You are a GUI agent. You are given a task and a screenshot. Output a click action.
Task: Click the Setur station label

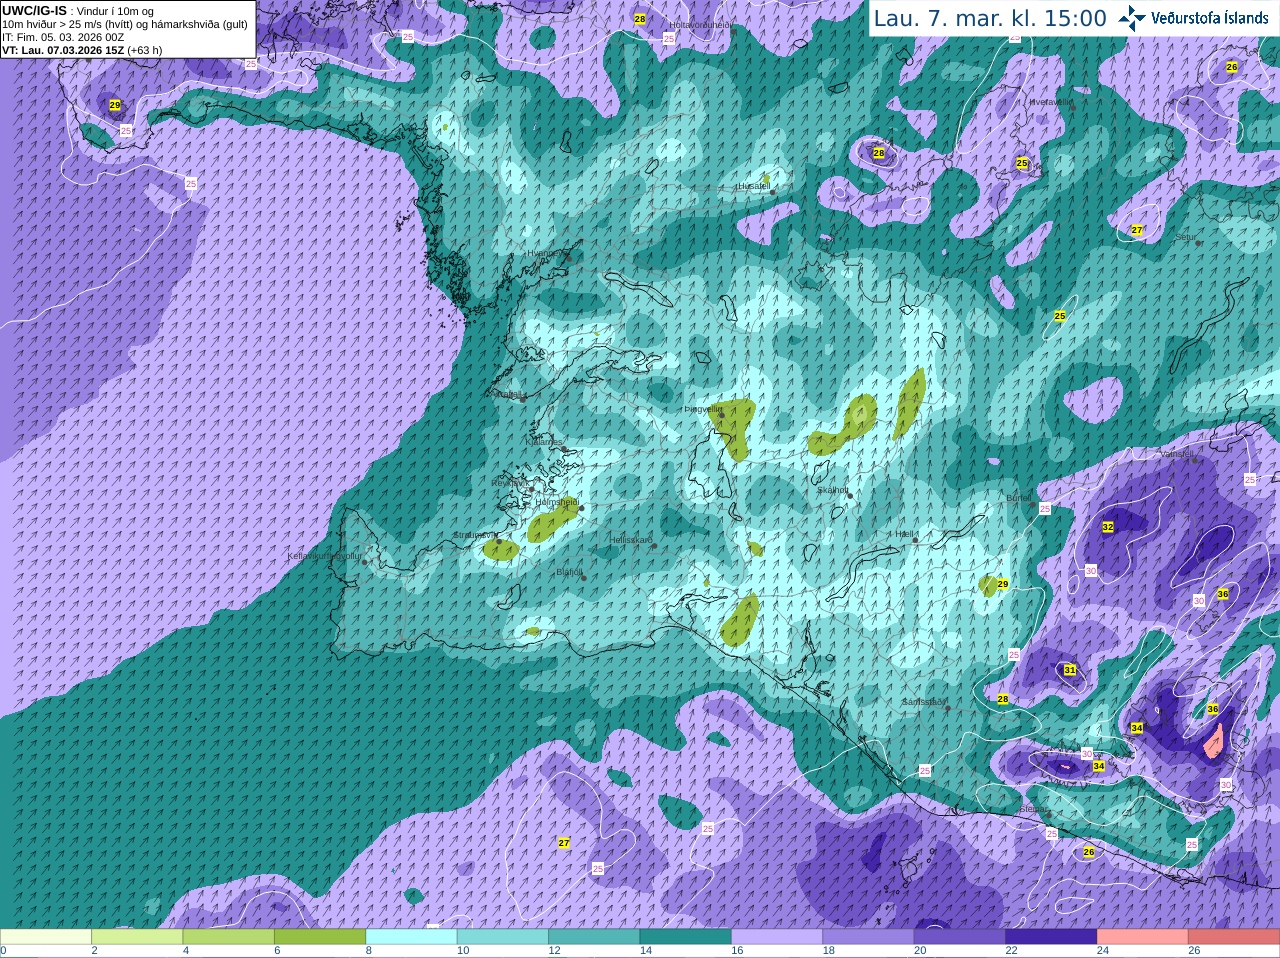tap(1186, 237)
